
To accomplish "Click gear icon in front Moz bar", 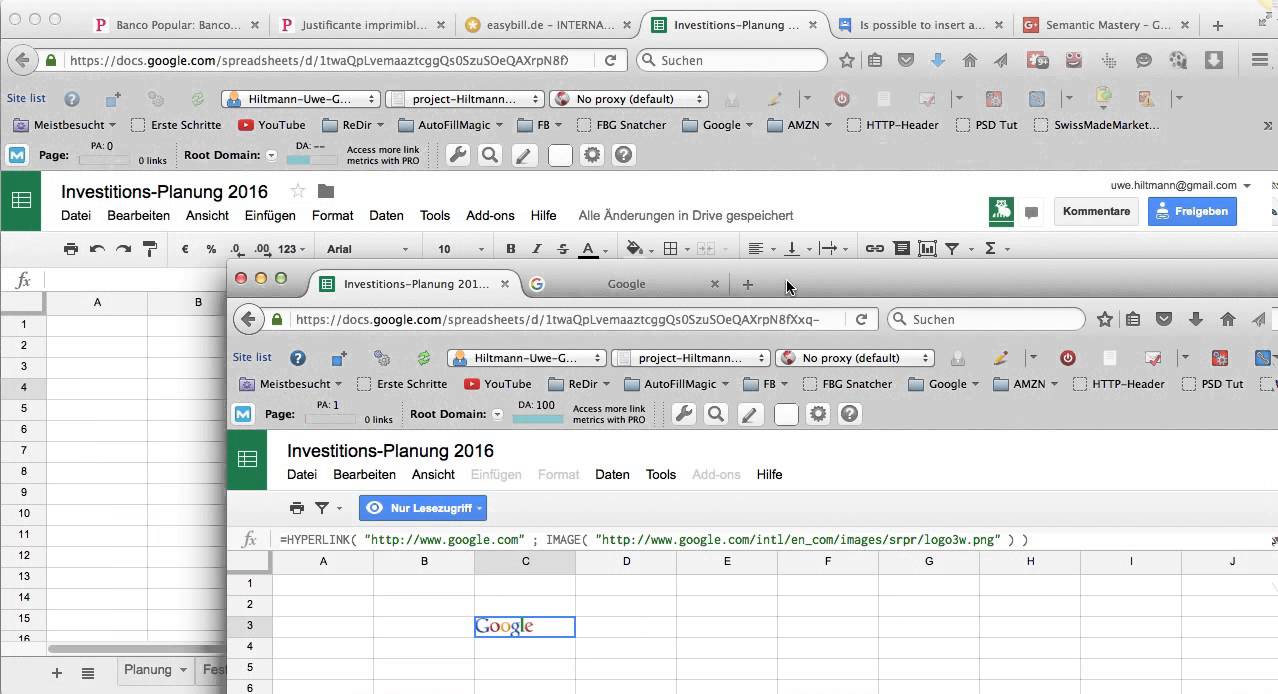I will (819, 414).
